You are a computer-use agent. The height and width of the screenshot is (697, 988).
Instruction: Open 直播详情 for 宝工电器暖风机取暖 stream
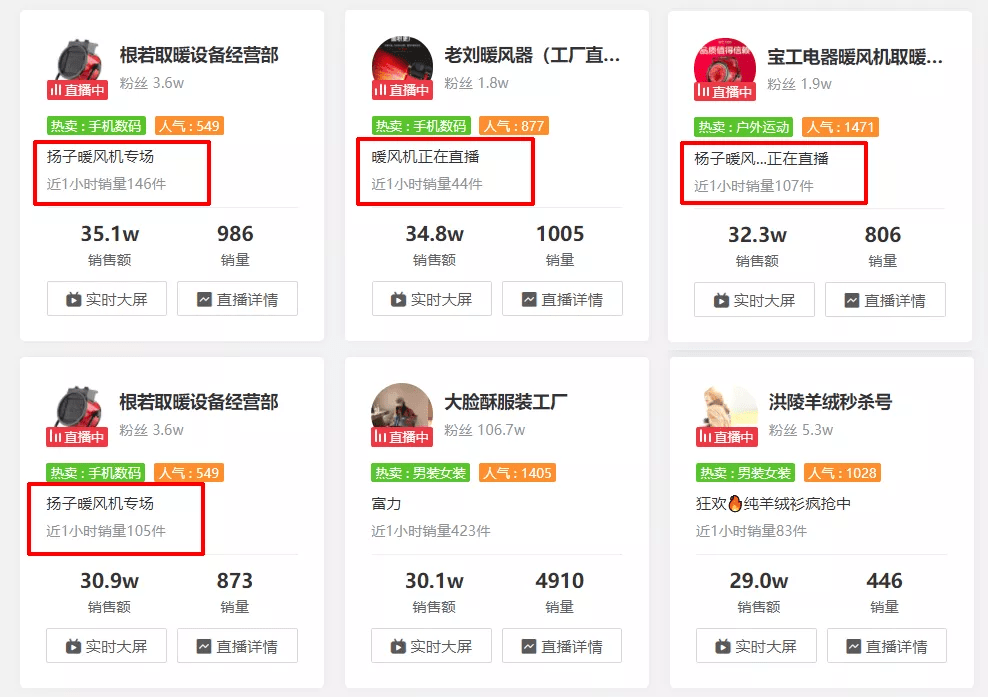[885, 300]
